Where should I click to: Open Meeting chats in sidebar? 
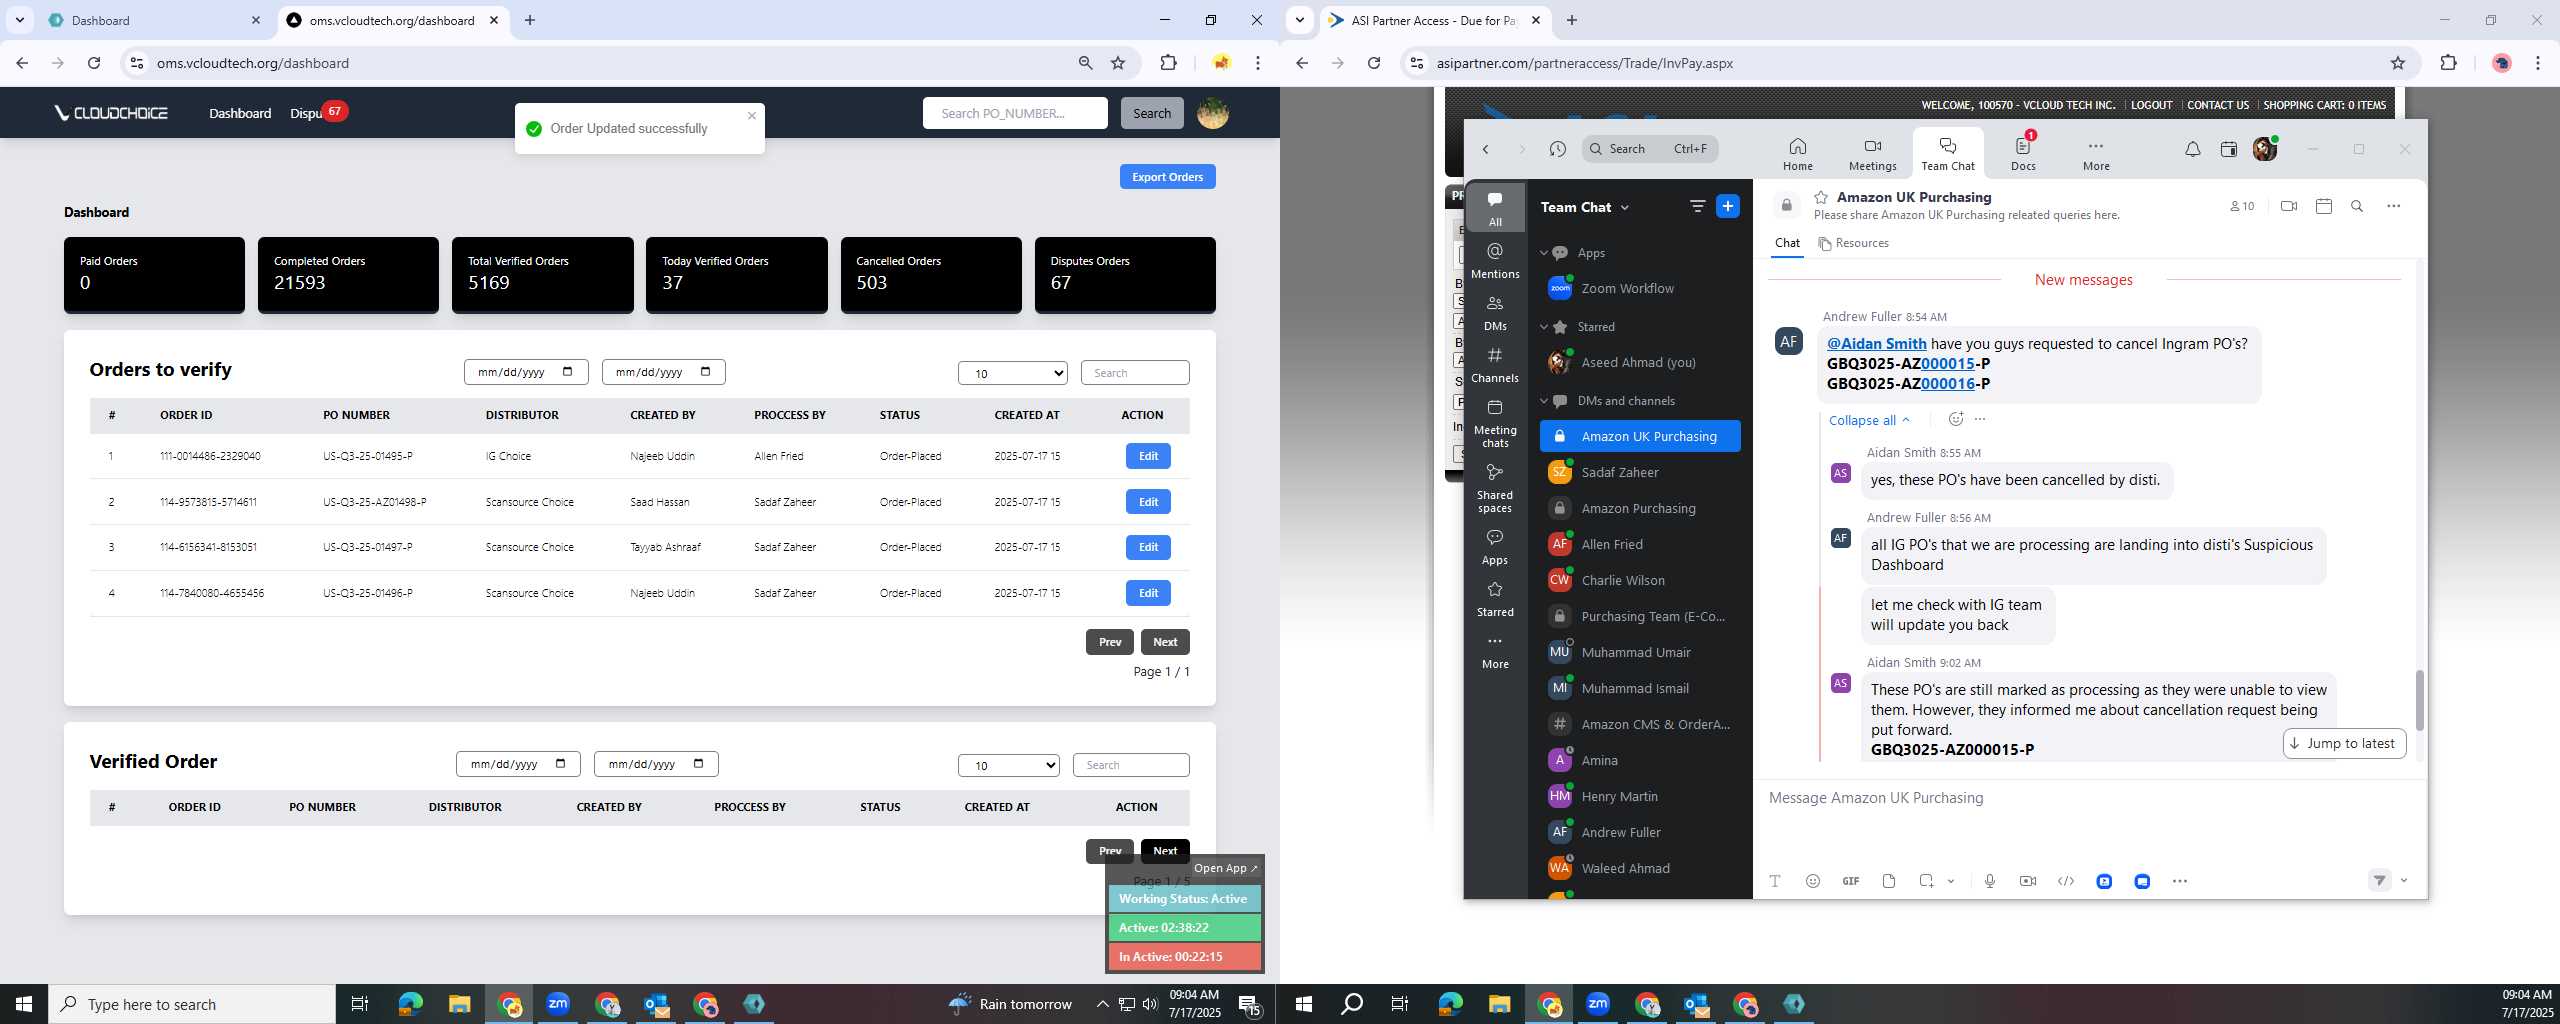(1495, 423)
